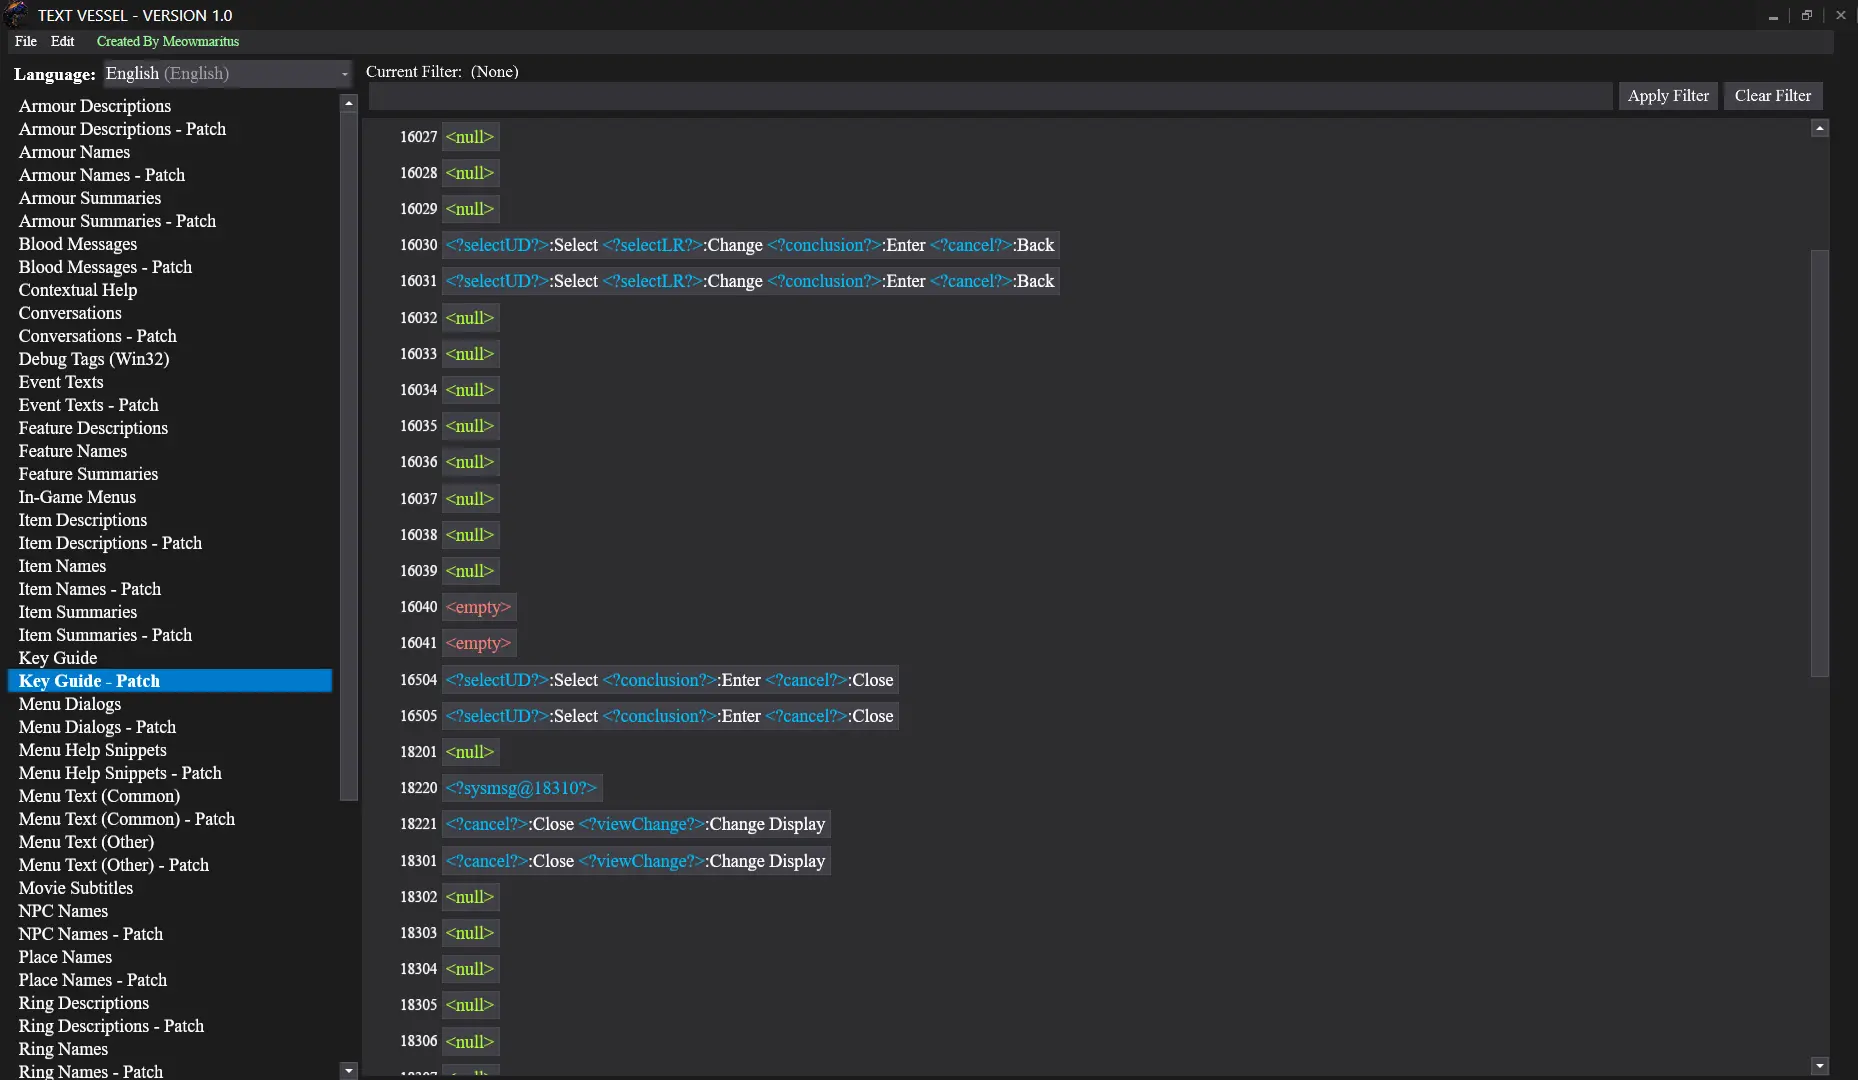
Task: Select Place Names - Patch category
Action: click(93, 980)
